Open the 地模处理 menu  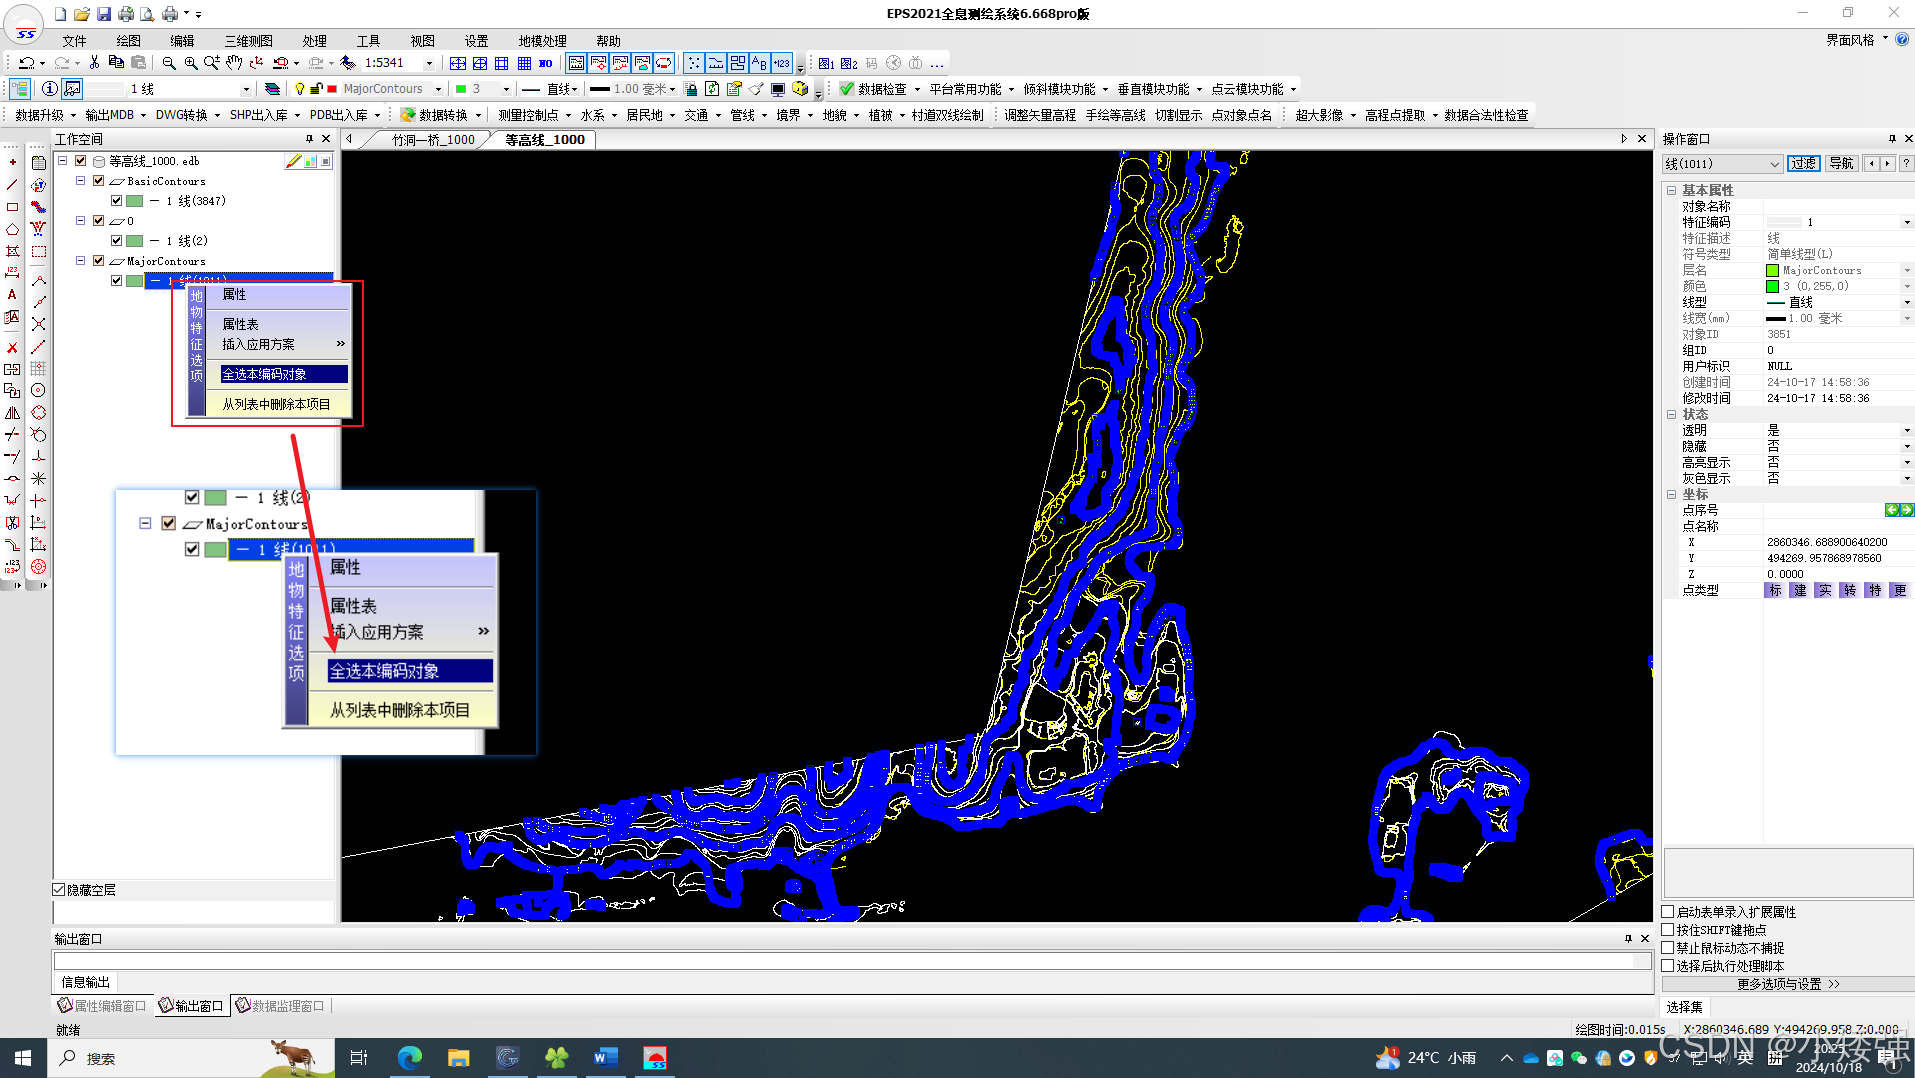(x=542, y=41)
